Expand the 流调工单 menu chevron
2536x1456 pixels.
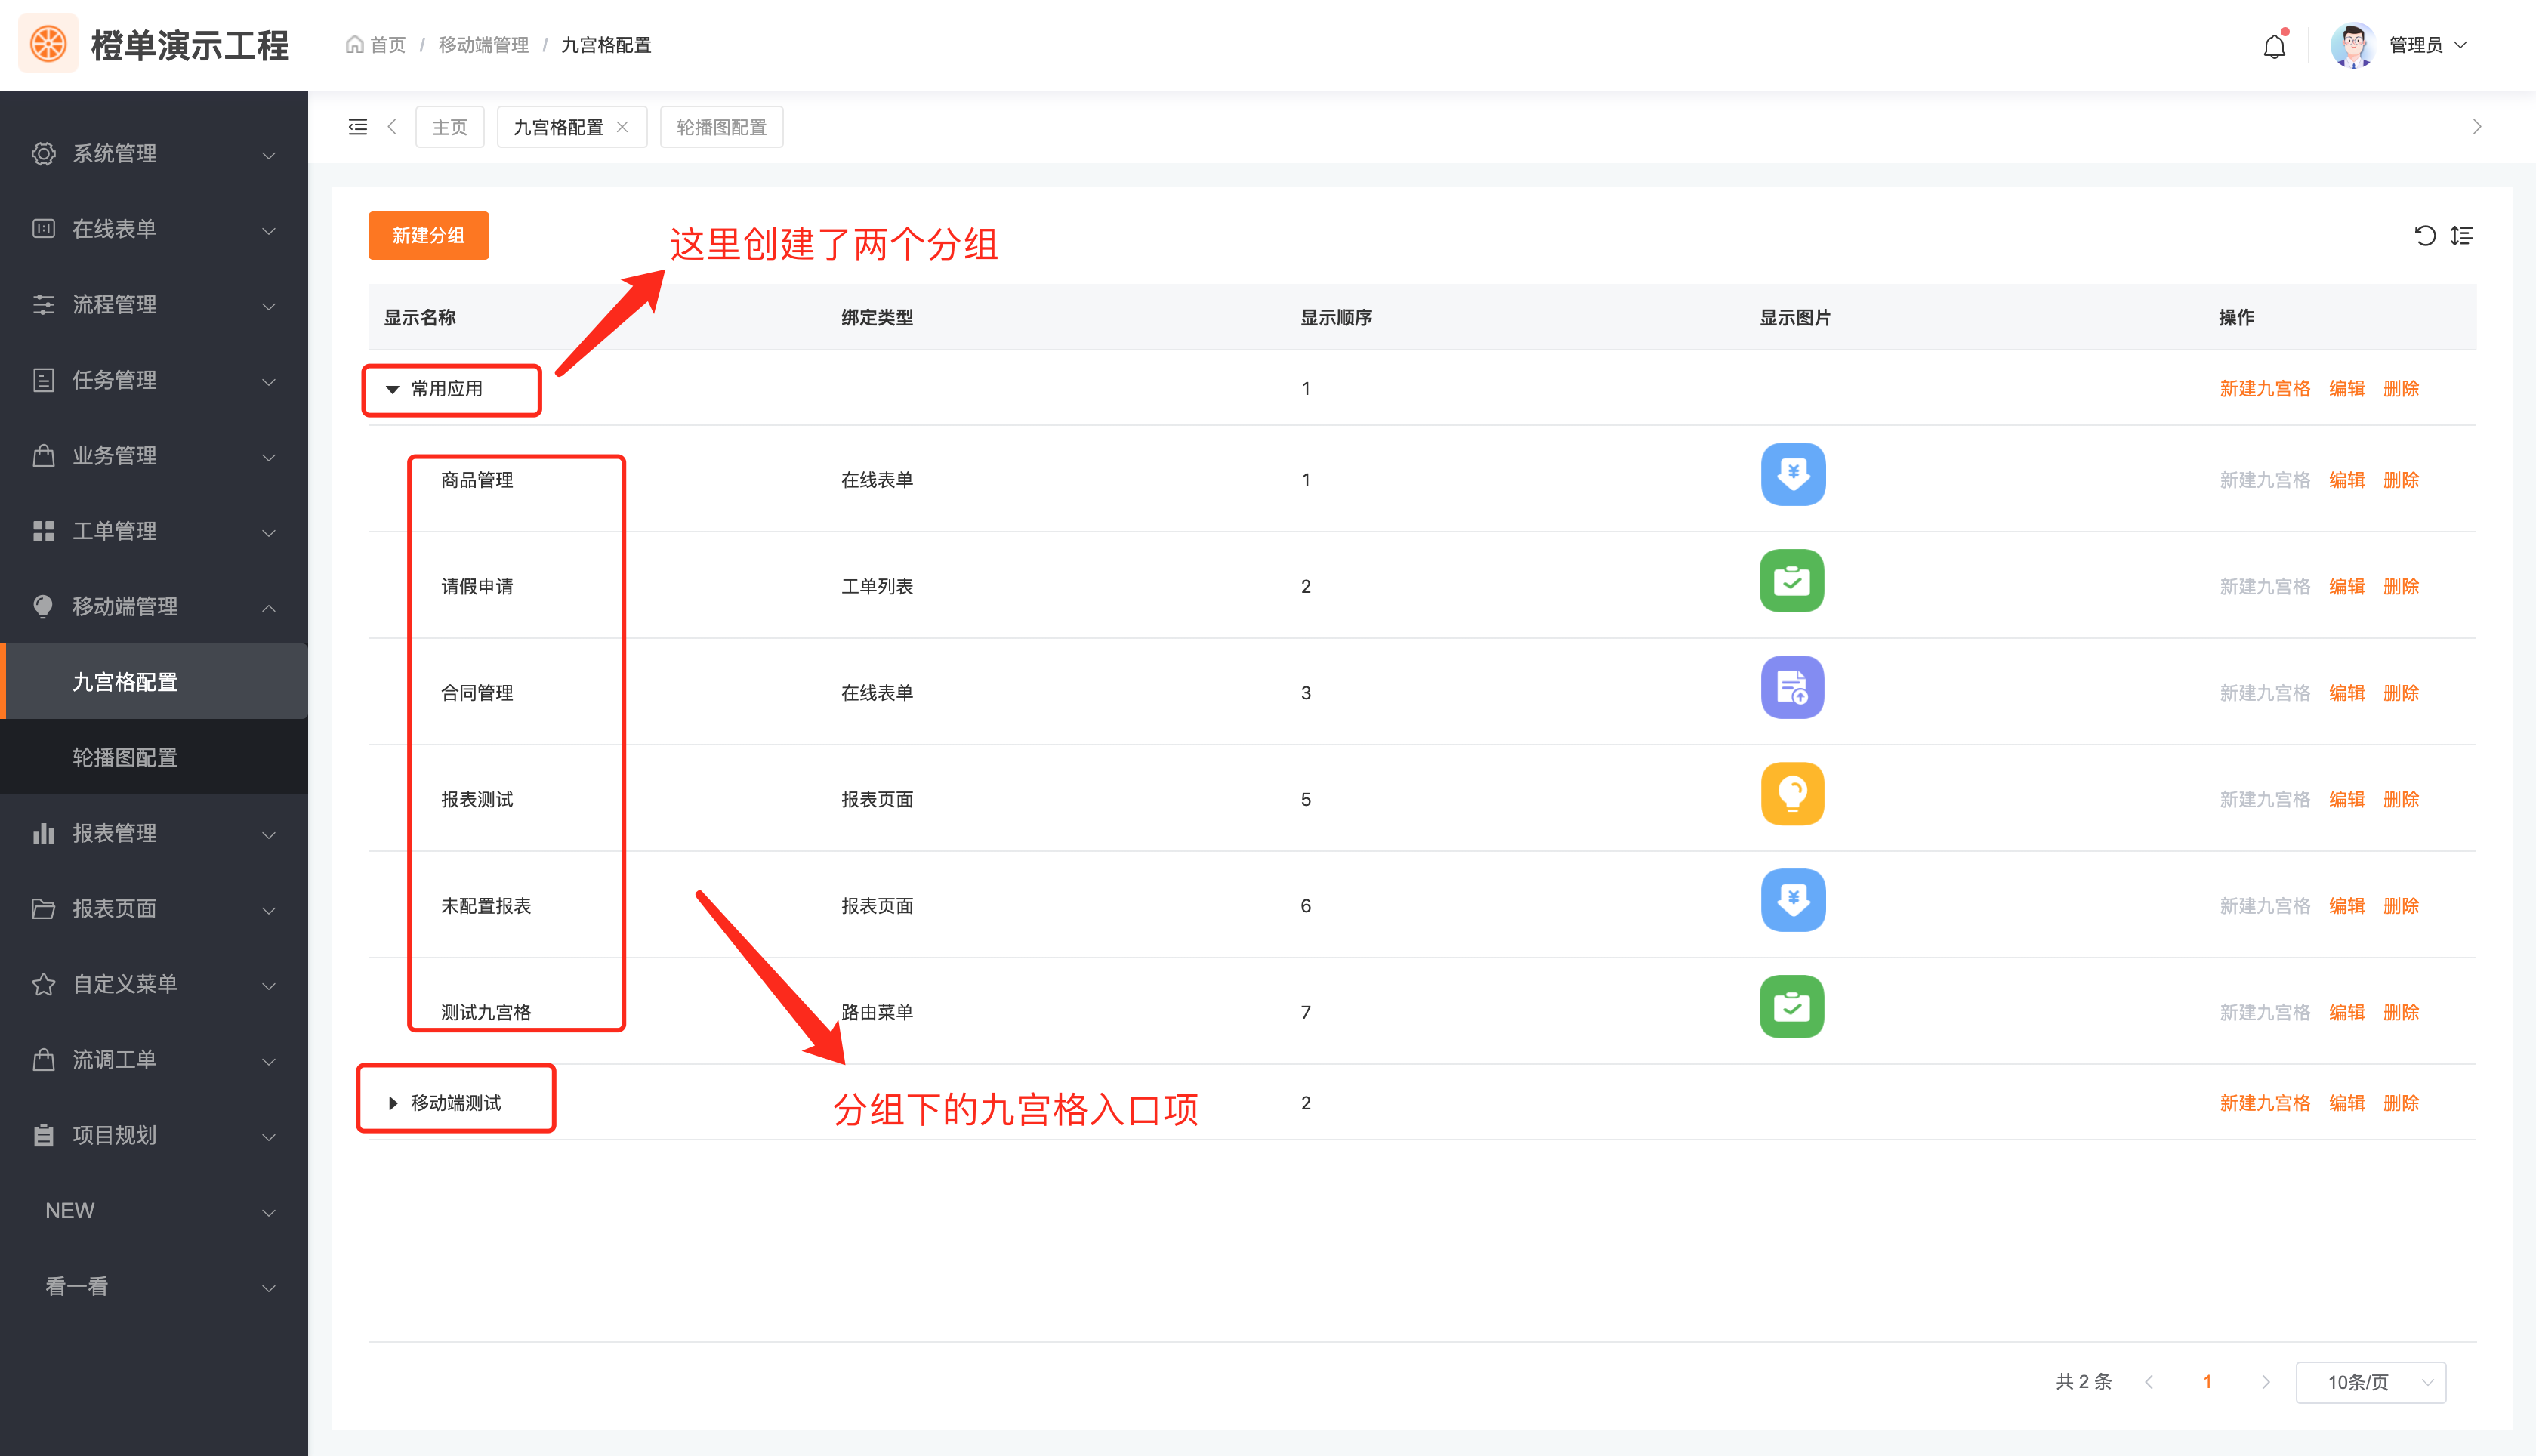268,1060
